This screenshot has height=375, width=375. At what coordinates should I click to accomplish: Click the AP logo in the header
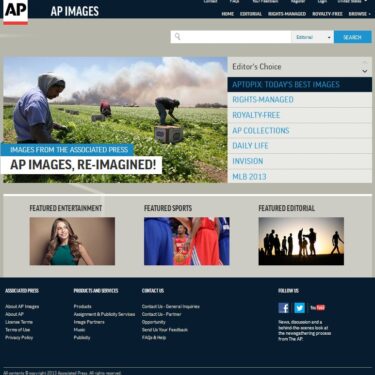(15, 12)
